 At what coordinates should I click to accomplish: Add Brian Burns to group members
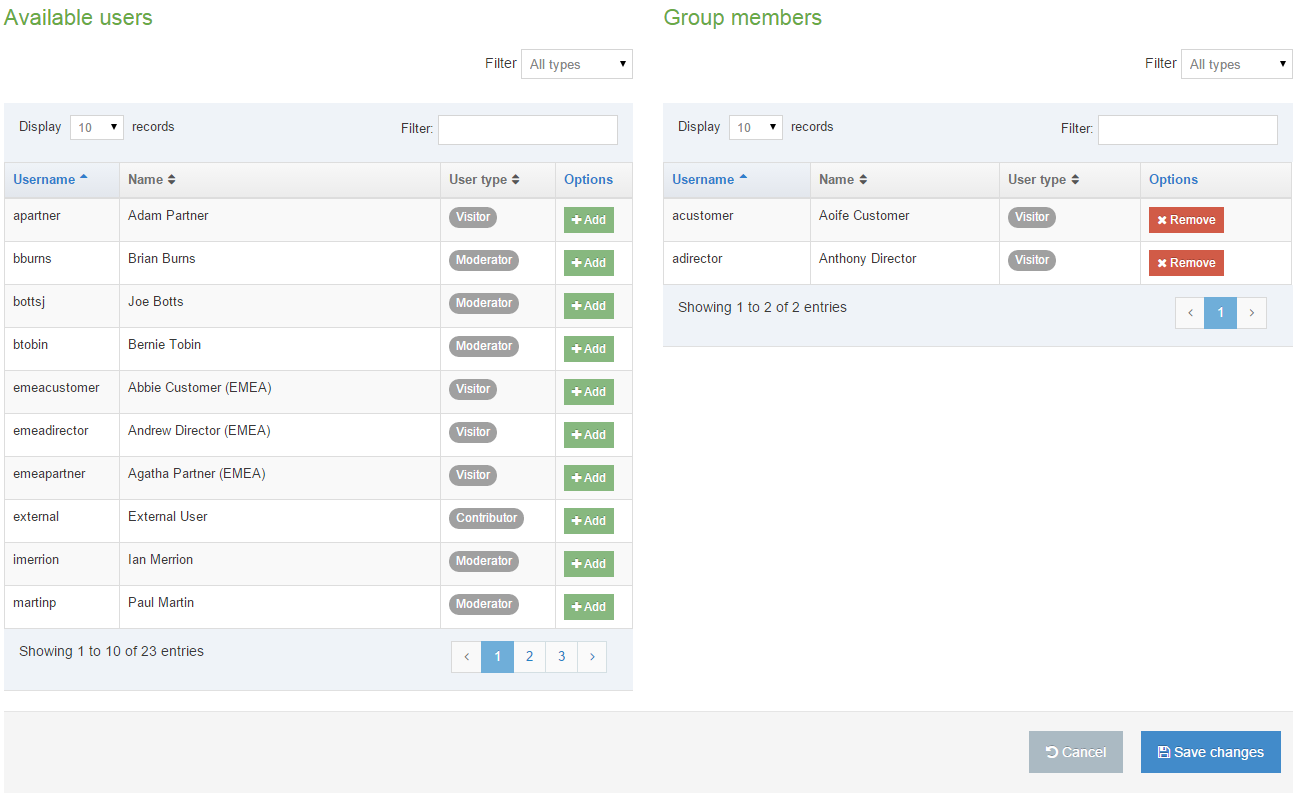point(588,263)
